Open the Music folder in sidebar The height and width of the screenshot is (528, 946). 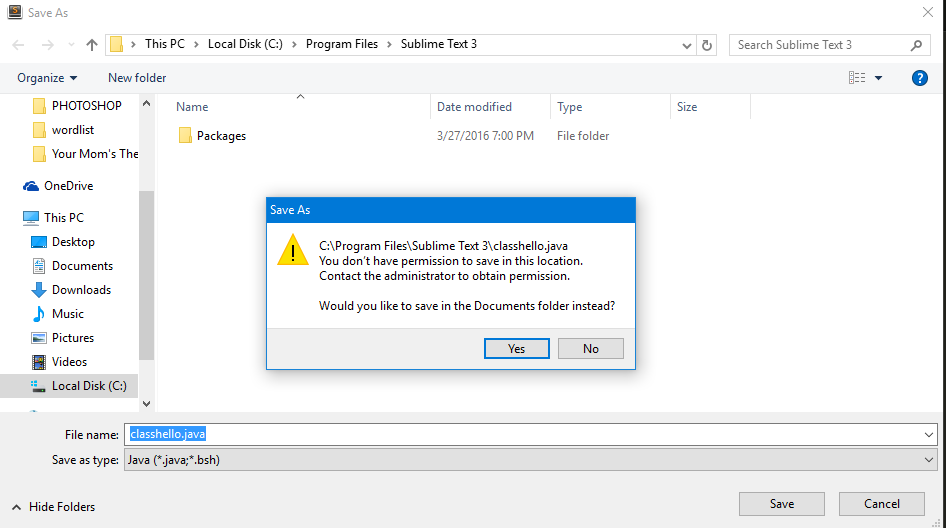tap(67, 314)
